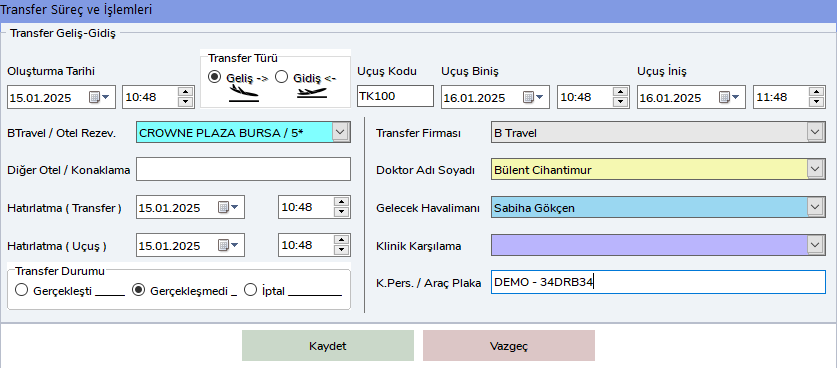Select the Geliş transfer type radio
The image size is (837, 368).
214,77
